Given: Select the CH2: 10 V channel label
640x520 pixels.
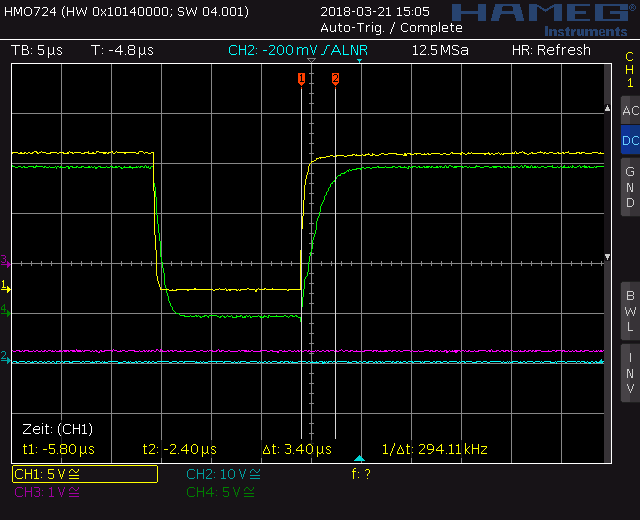Looking at the screenshot, I should pyautogui.click(x=223, y=474).
